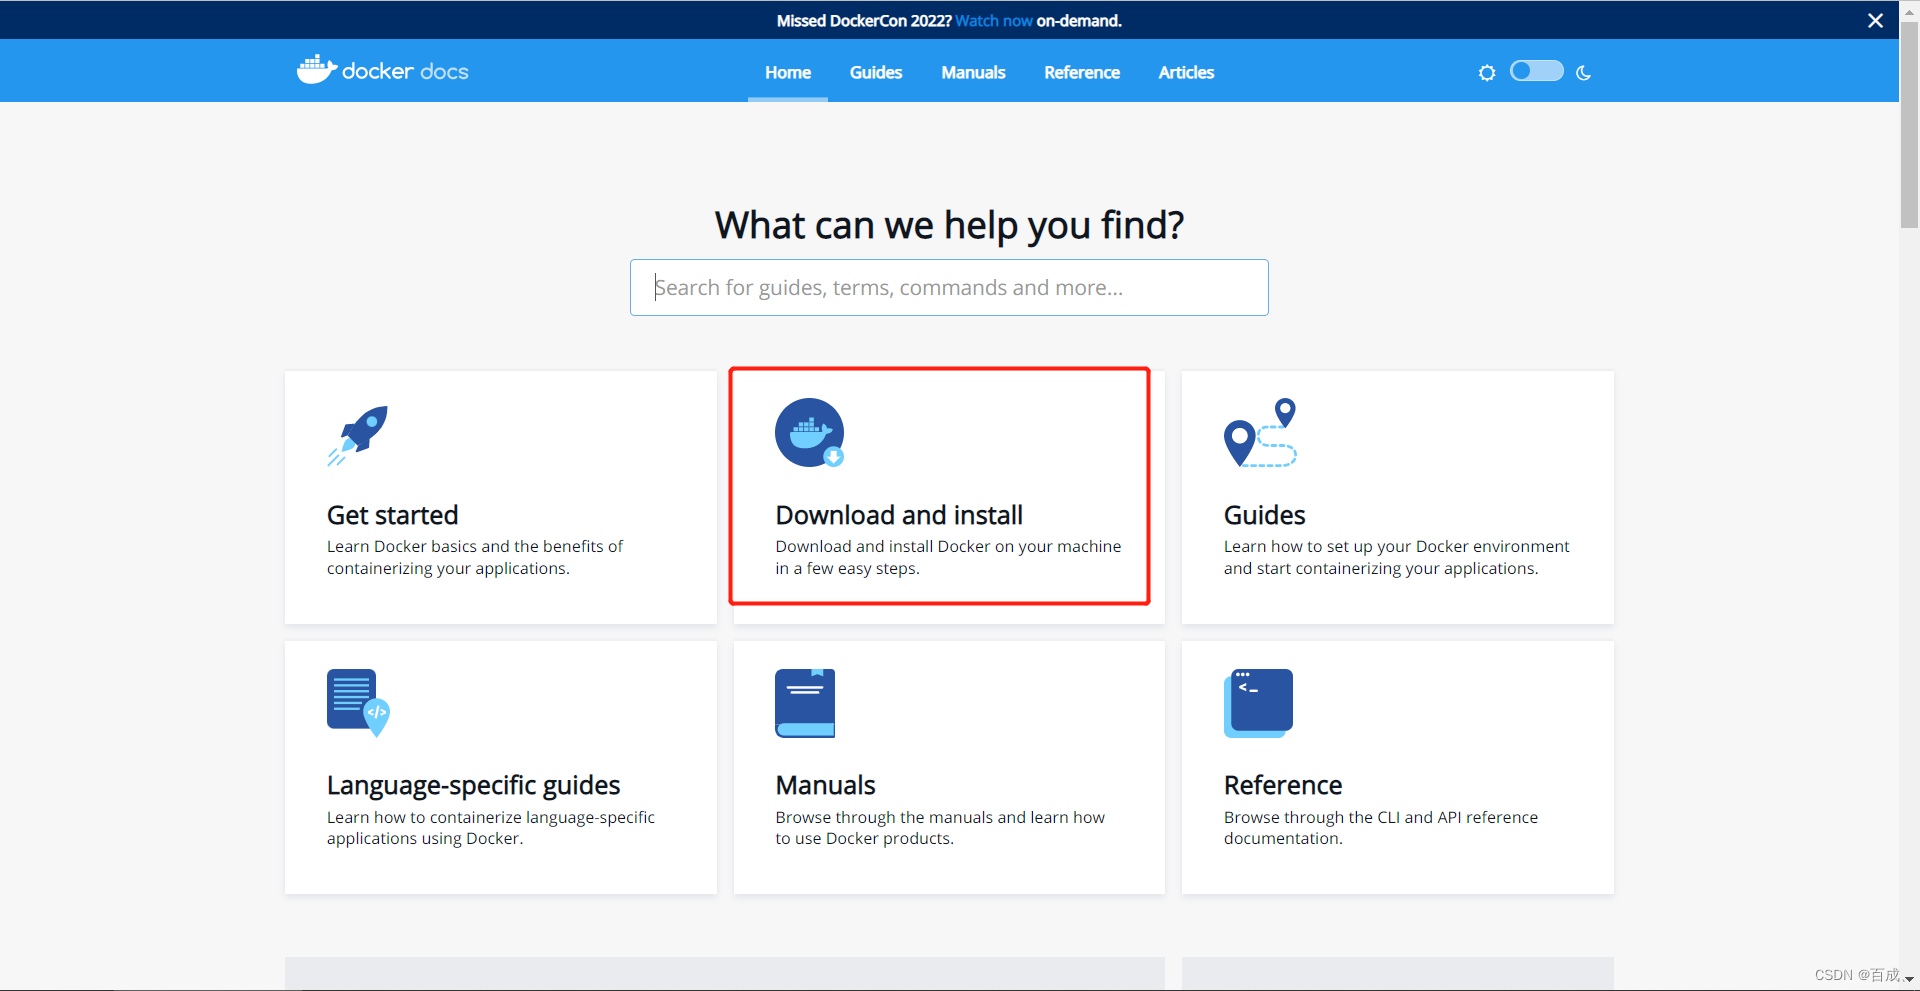Focus the docs search field
This screenshot has height=991, width=1920.
[949, 287]
